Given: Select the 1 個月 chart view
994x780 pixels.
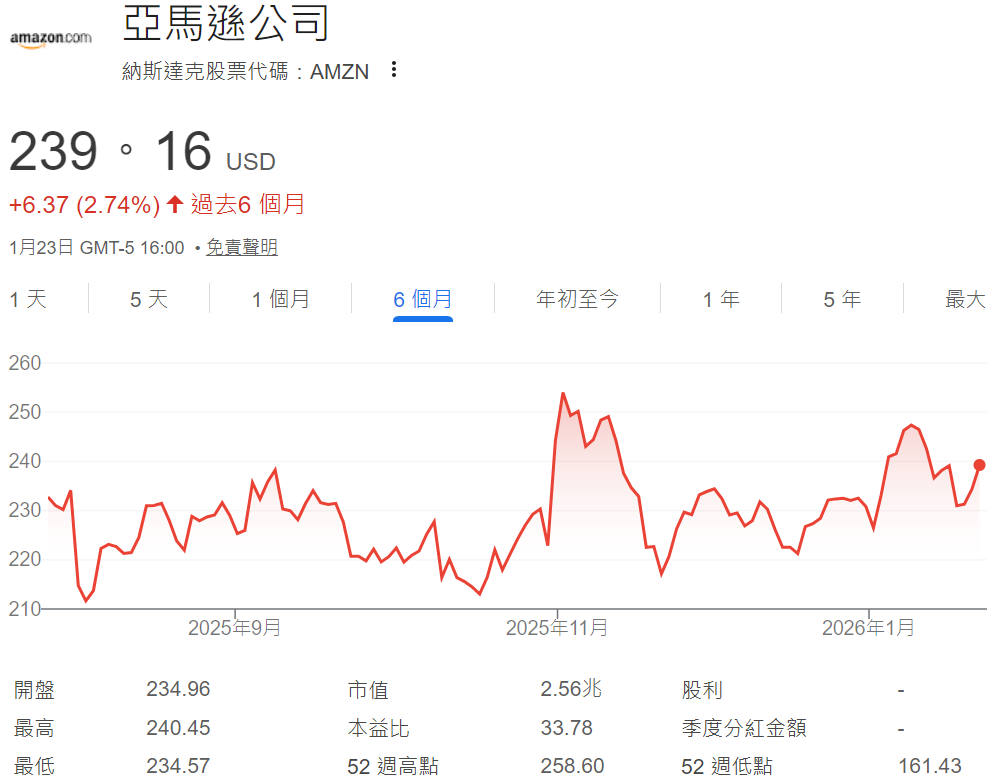Looking at the screenshot, I should coord(280,299).
